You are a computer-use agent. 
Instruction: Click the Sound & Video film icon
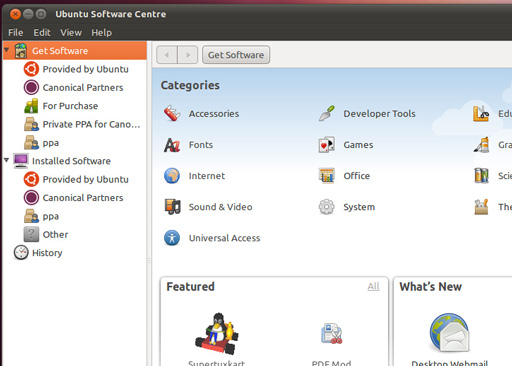(x=172, y=207)
